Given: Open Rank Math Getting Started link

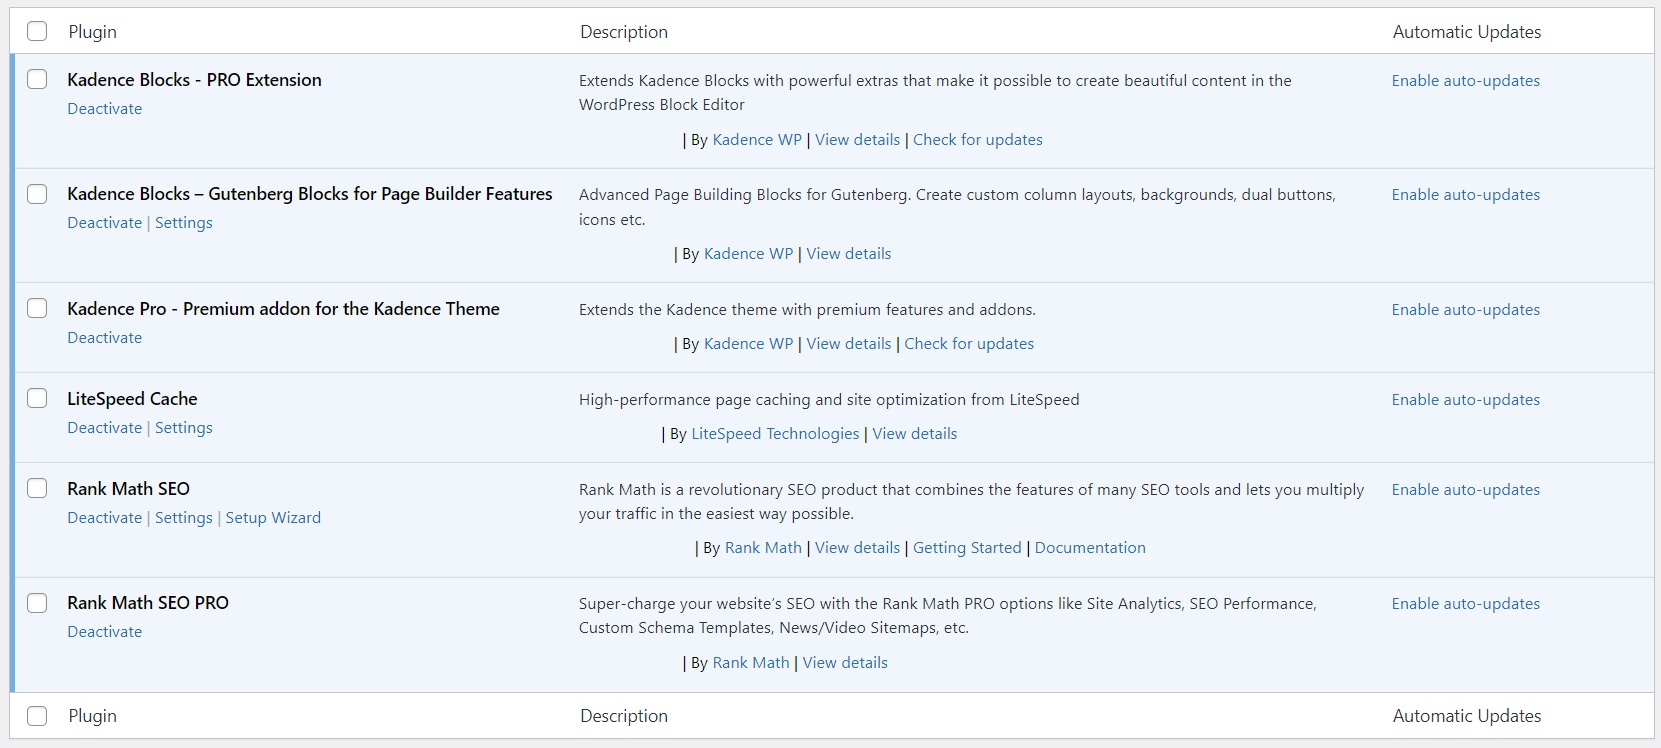Looking at the screenshot, I should [967, 548].
